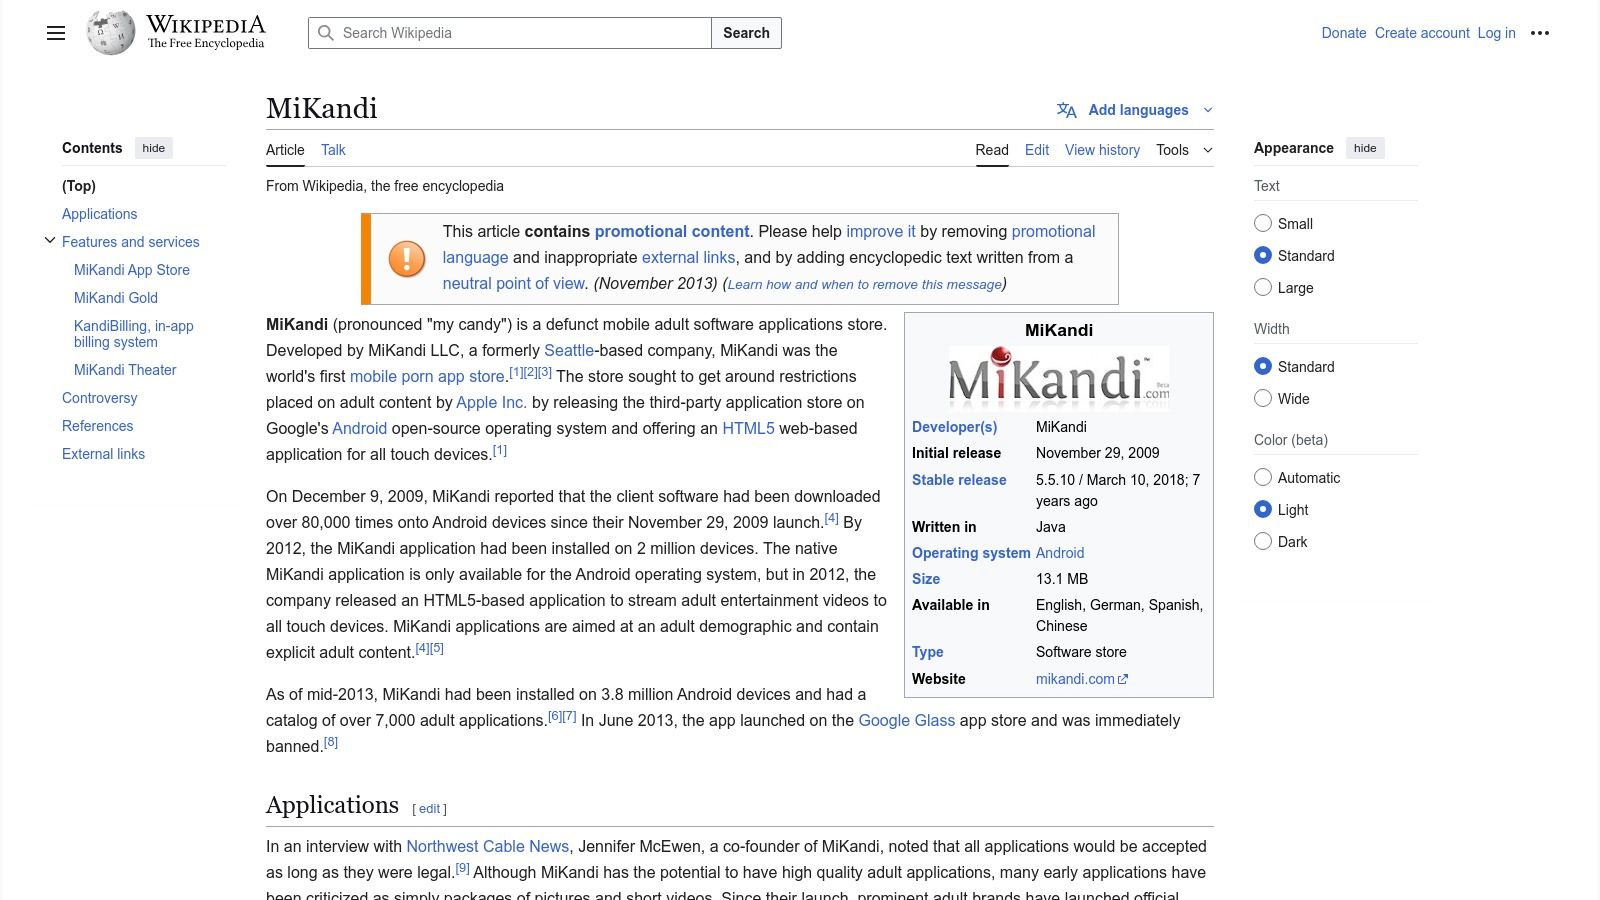Expand the Add languages dropdown arrow
Screen dimensions: 1600x900
[x=1207, y=110]
